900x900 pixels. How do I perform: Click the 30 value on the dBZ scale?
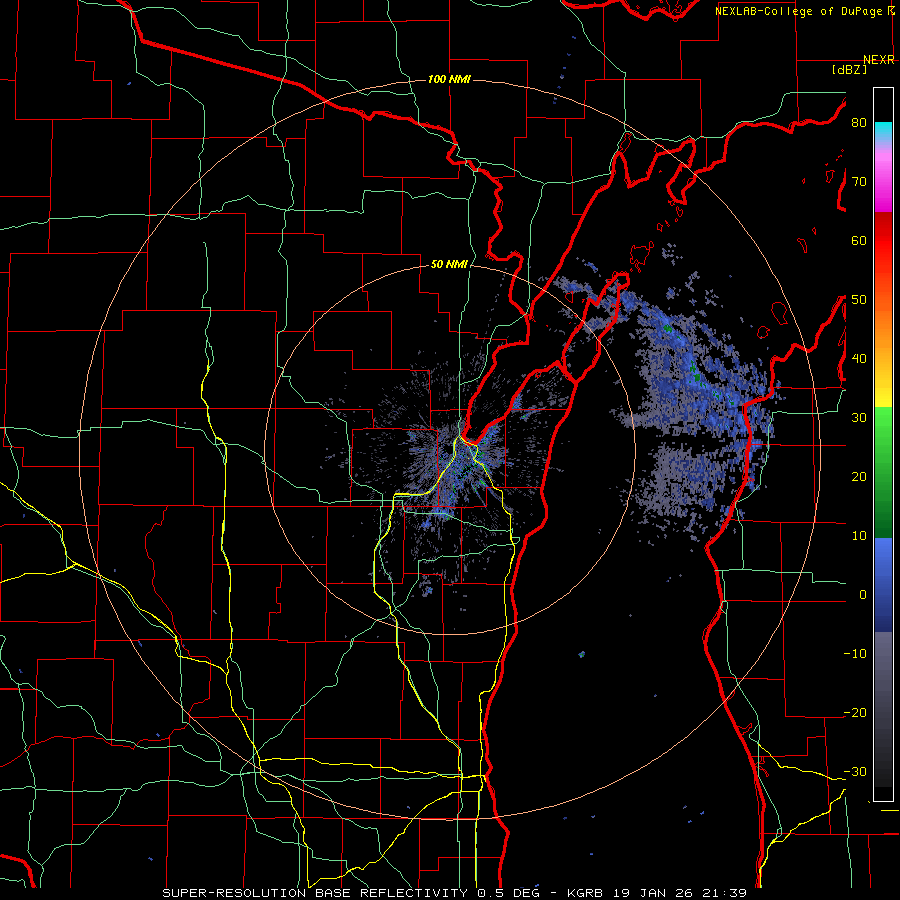pyautogui.click(x=859, y=417)
